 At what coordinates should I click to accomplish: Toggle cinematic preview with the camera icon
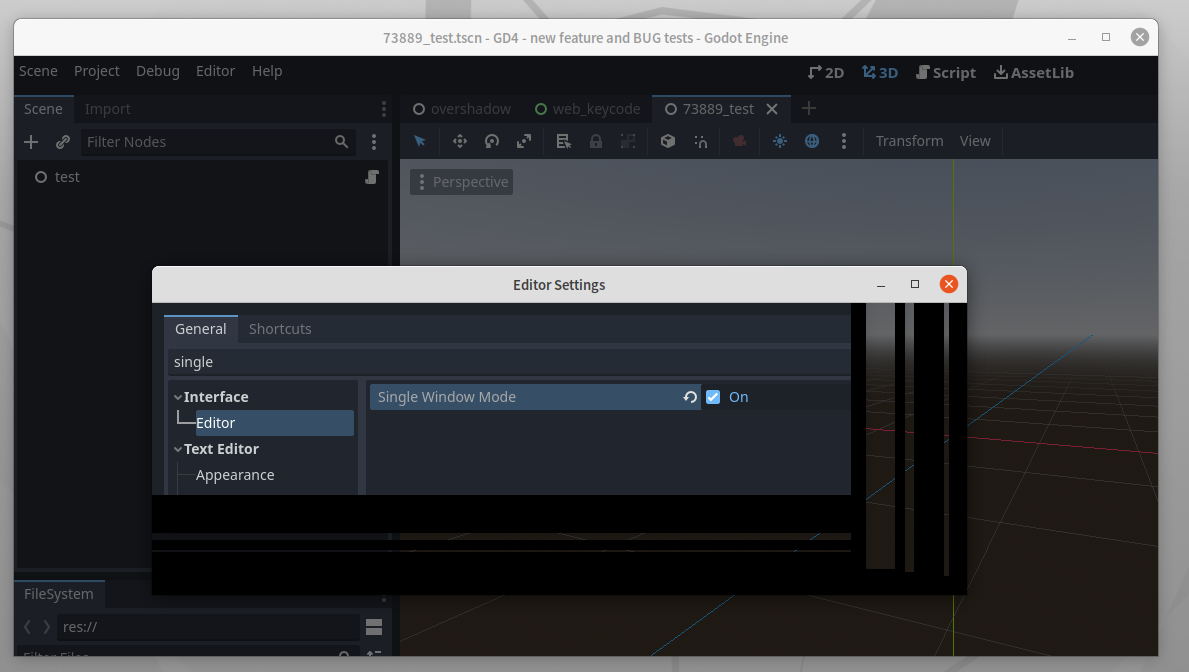741,141
